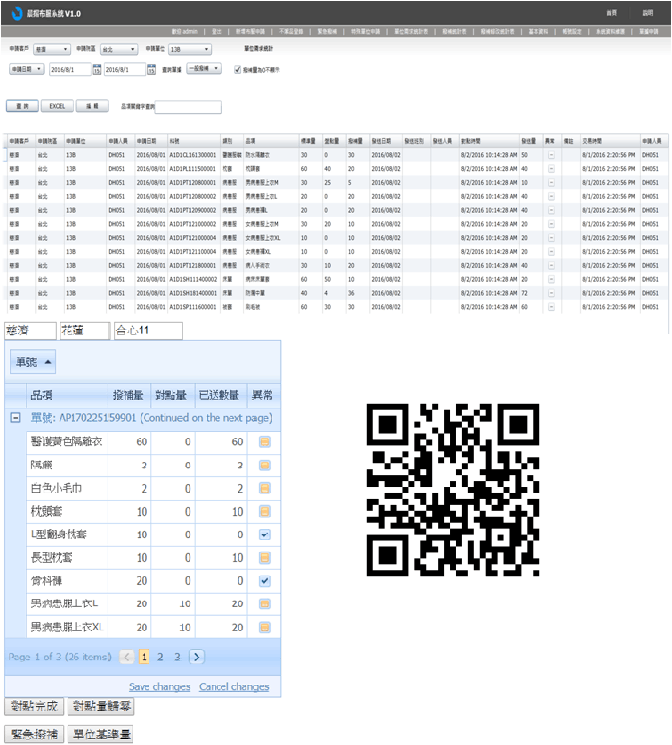
Task: Expand the 13B unit dropdown
Action: pos(189,48)
